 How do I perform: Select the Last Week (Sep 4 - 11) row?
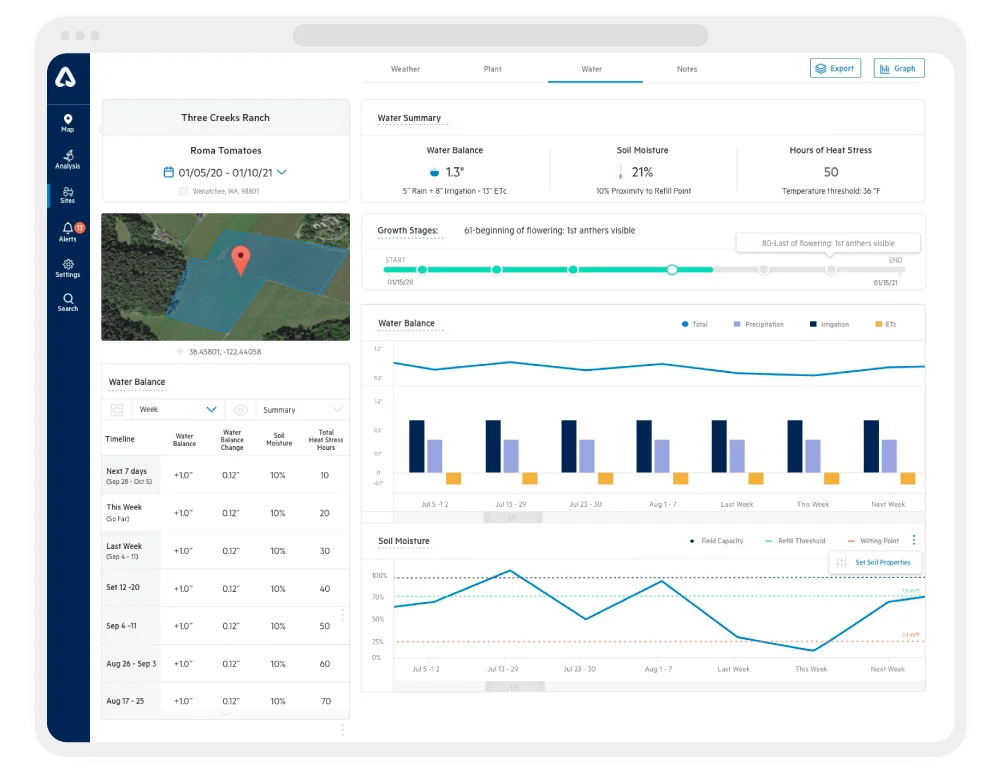click(225, 551)
